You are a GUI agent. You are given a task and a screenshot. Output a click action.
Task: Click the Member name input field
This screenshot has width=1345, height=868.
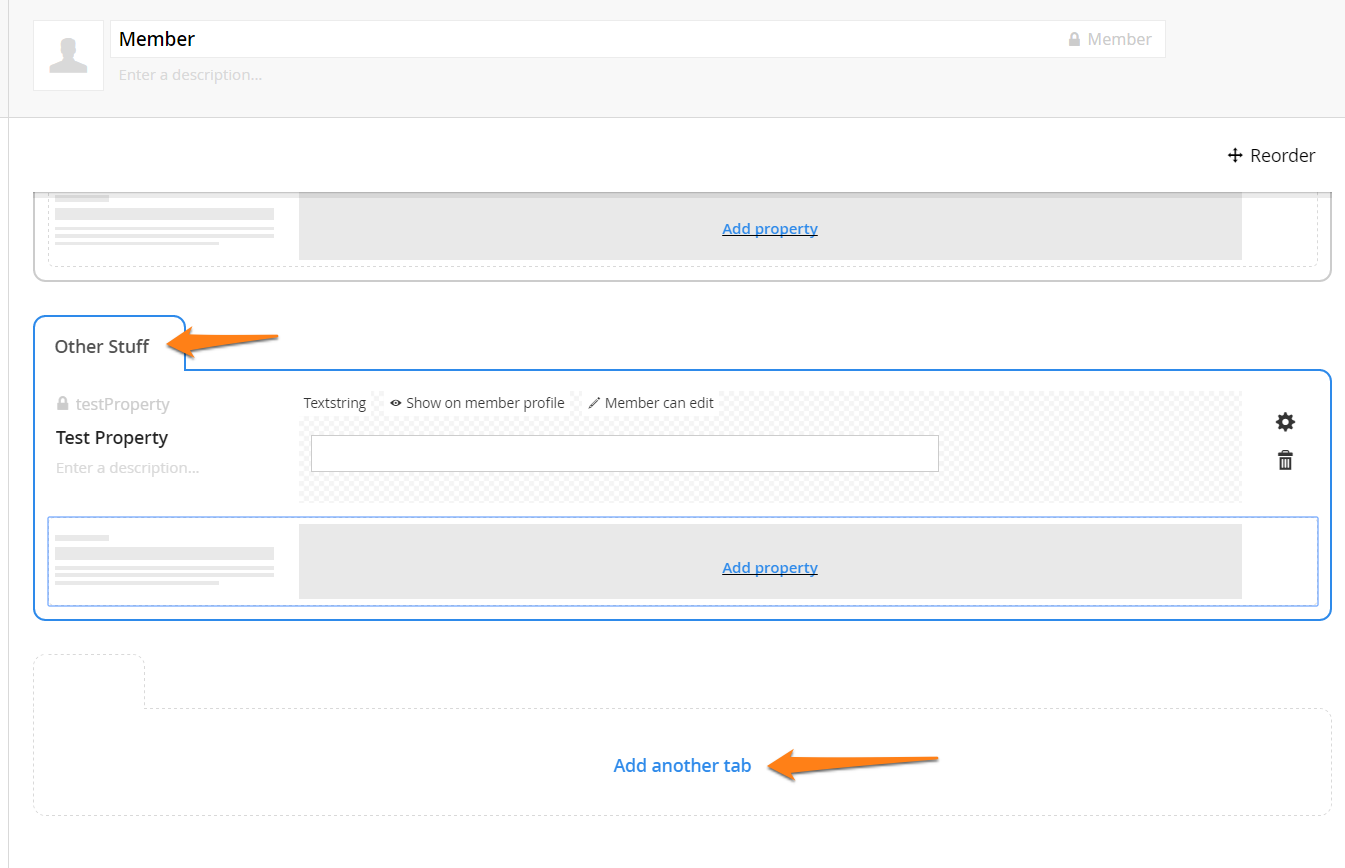580,39
